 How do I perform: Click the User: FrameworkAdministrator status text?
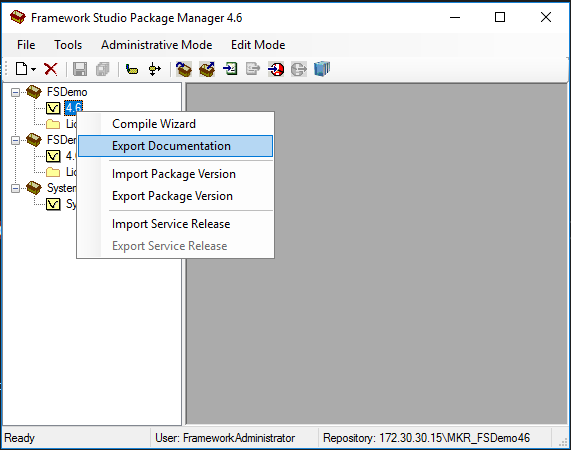pyautogui.click(x=225, y=438)
